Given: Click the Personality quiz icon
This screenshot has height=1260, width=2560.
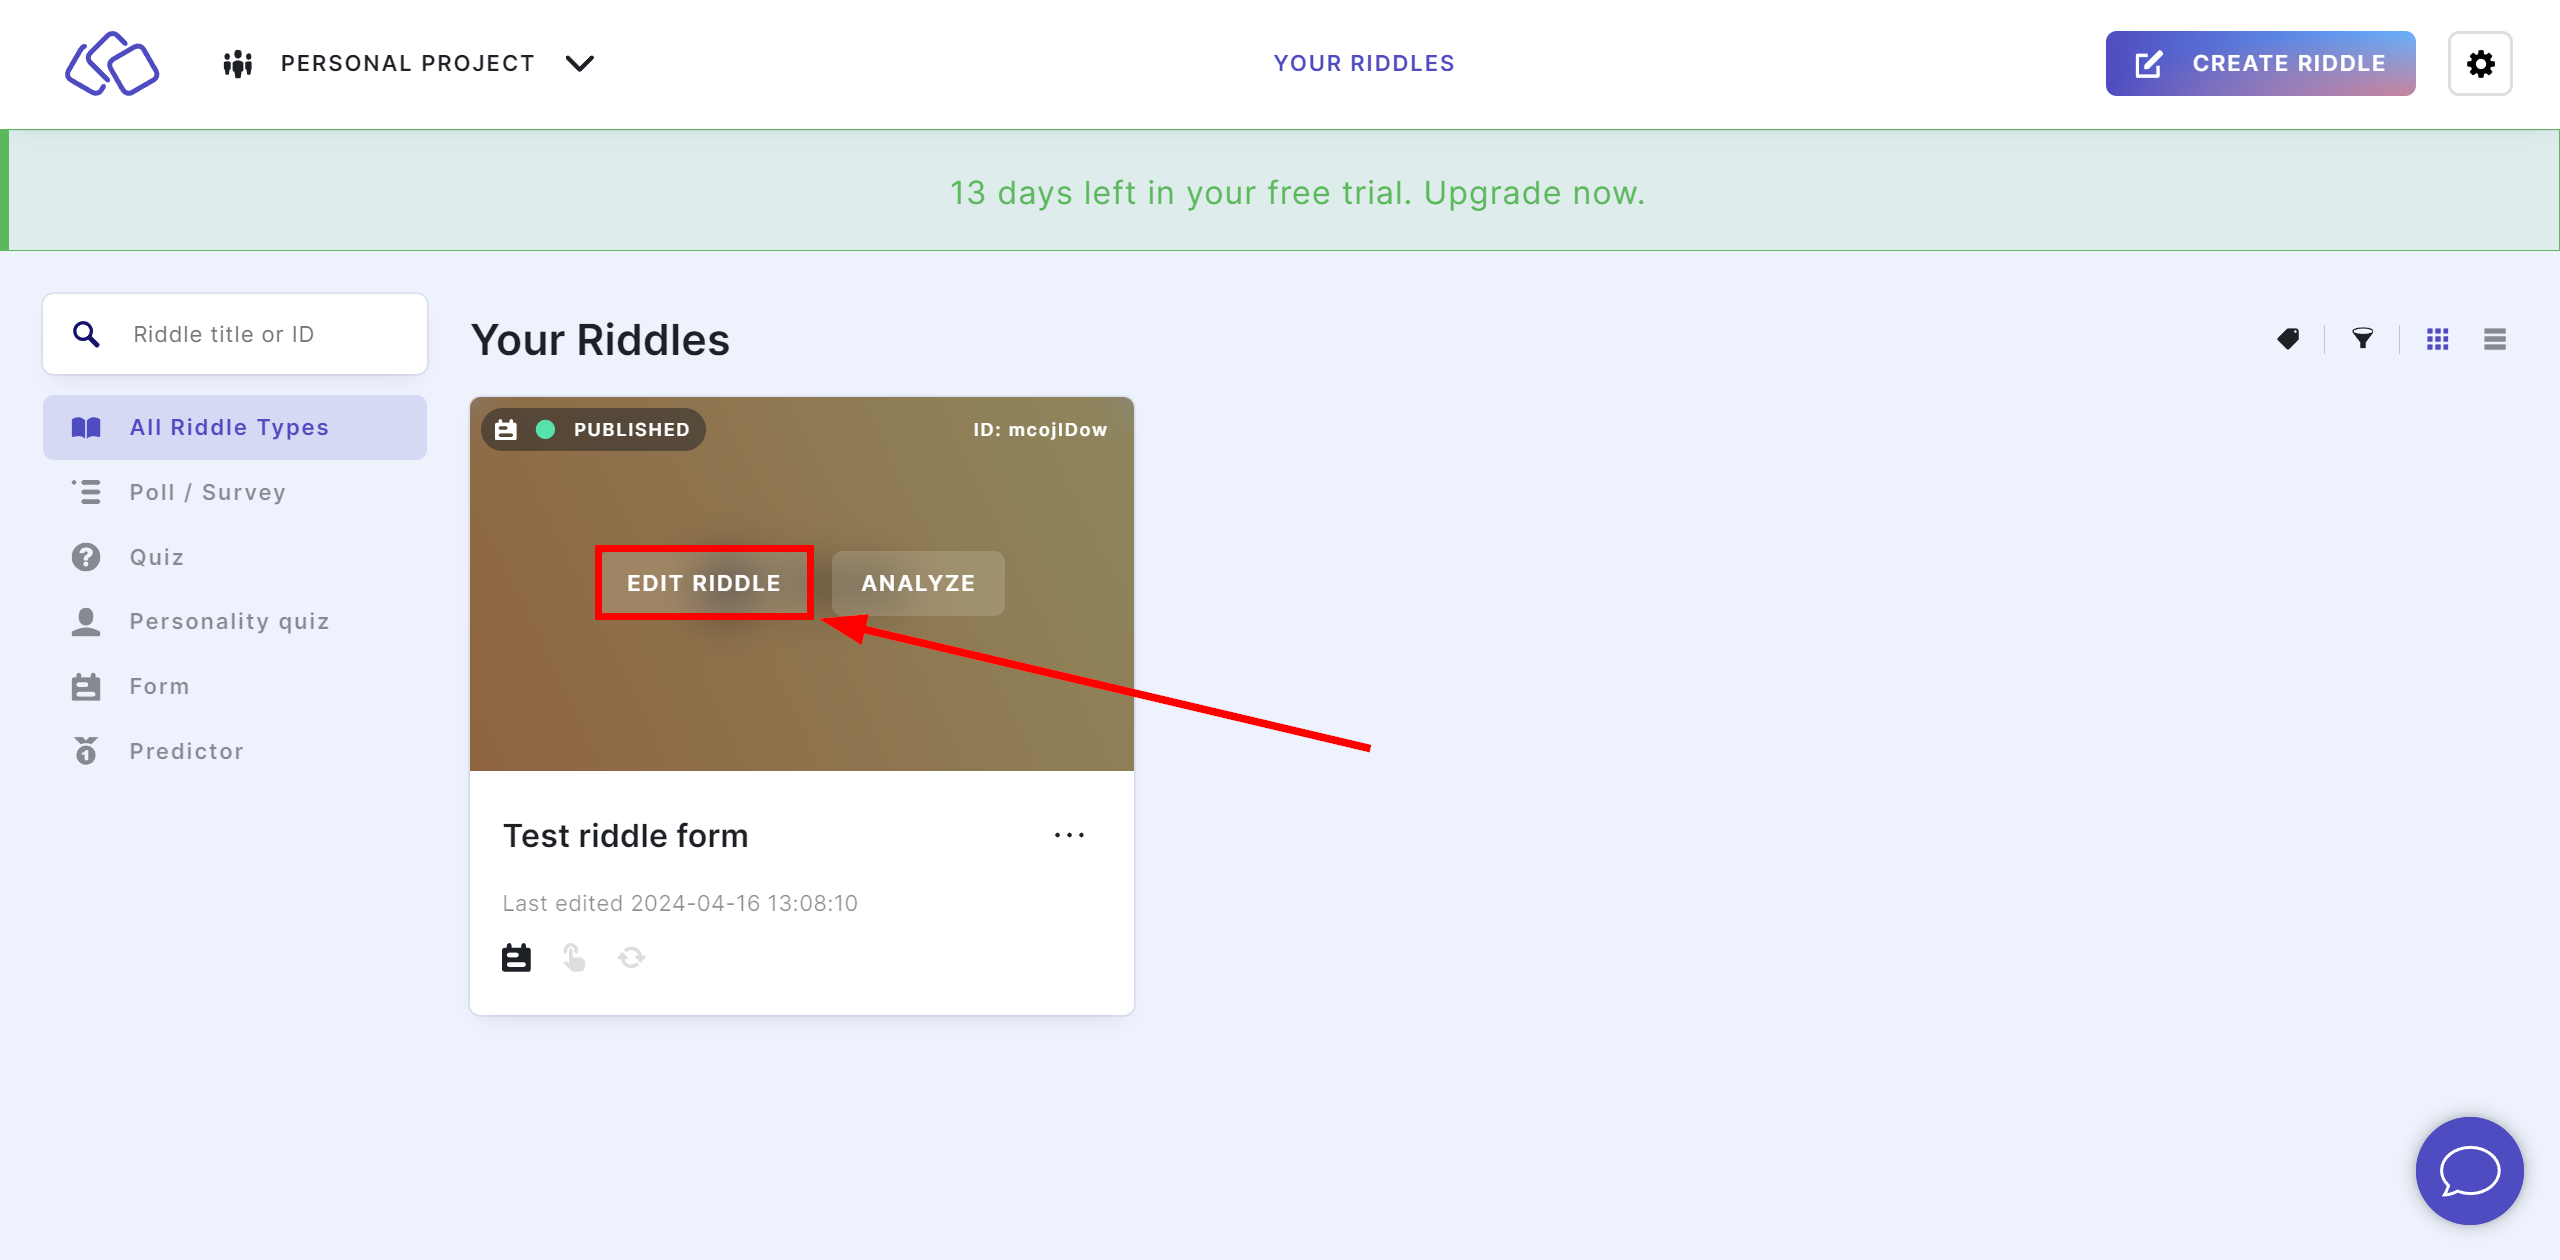Looking at the screenshot, I should coord(85,622).
